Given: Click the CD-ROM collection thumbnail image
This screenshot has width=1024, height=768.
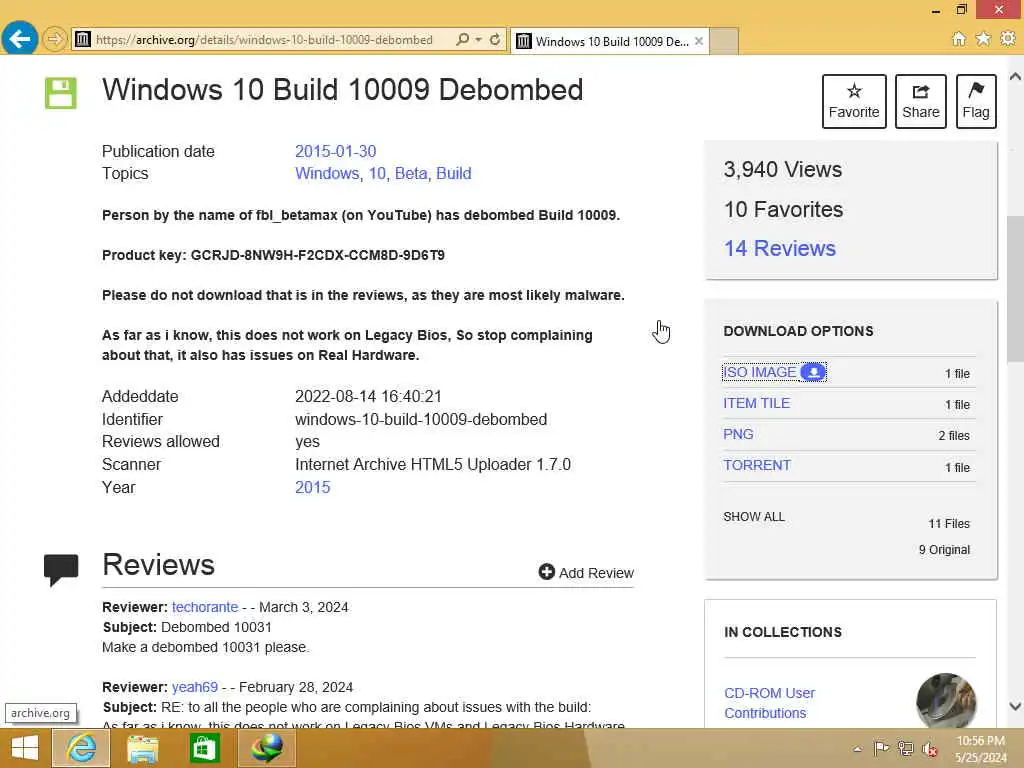Looking at the screenshot, I should click(946, 701).
